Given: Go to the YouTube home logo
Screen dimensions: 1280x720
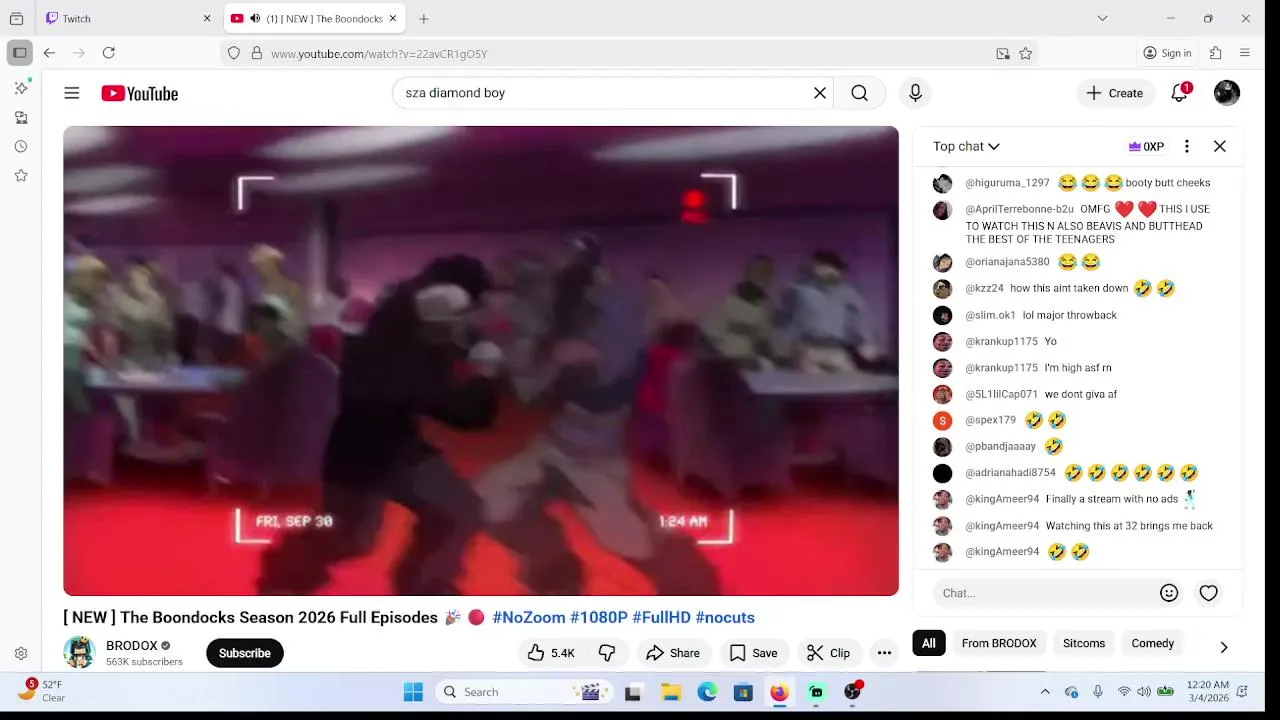Looking at the screenshot, I should click(139, 93).
